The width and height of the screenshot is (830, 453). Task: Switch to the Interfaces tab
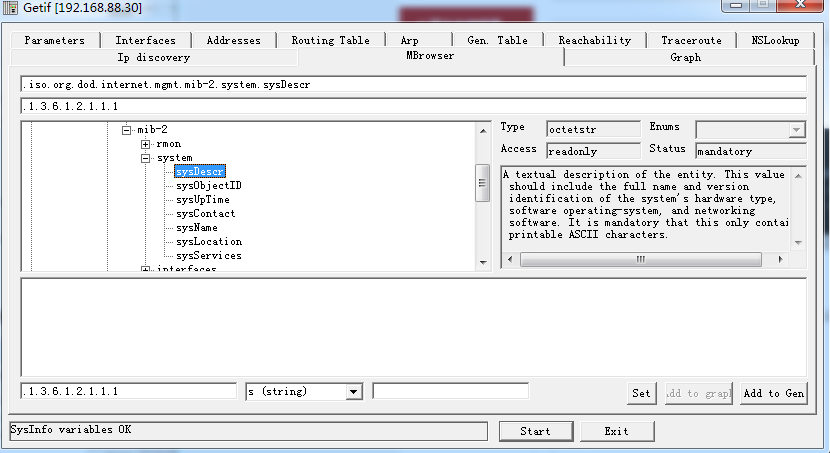[x=146, y=40]
